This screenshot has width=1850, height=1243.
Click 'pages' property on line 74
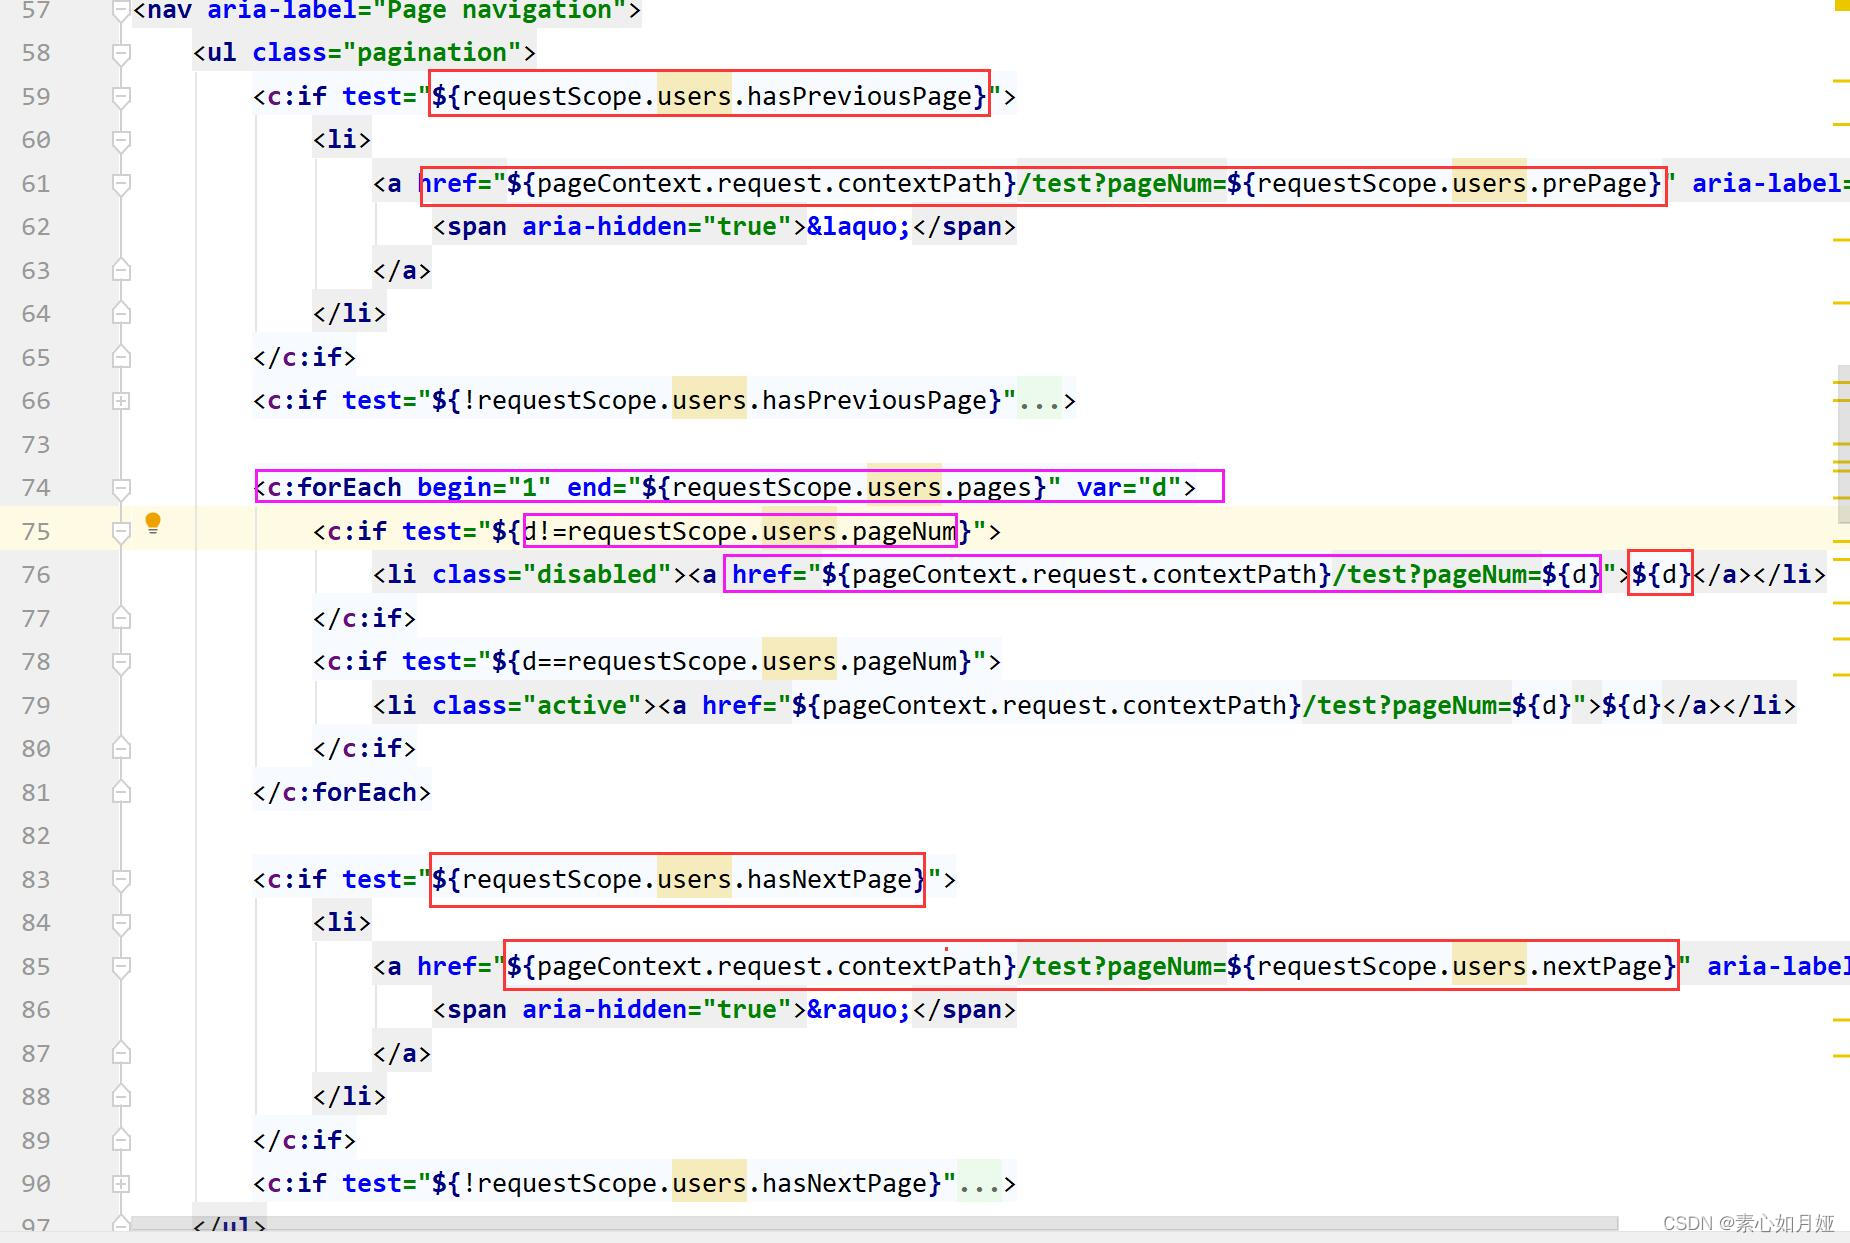click(994, 488)
